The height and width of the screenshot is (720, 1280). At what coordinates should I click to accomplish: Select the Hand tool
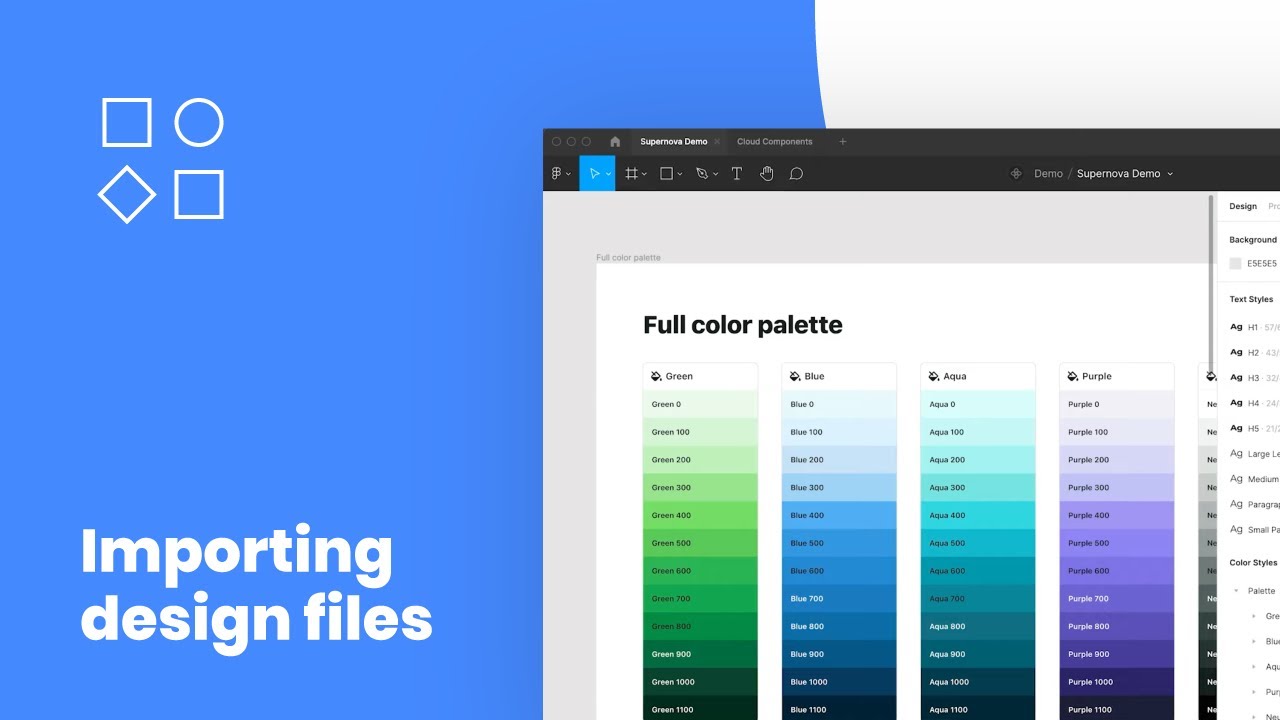coord(767,173)
